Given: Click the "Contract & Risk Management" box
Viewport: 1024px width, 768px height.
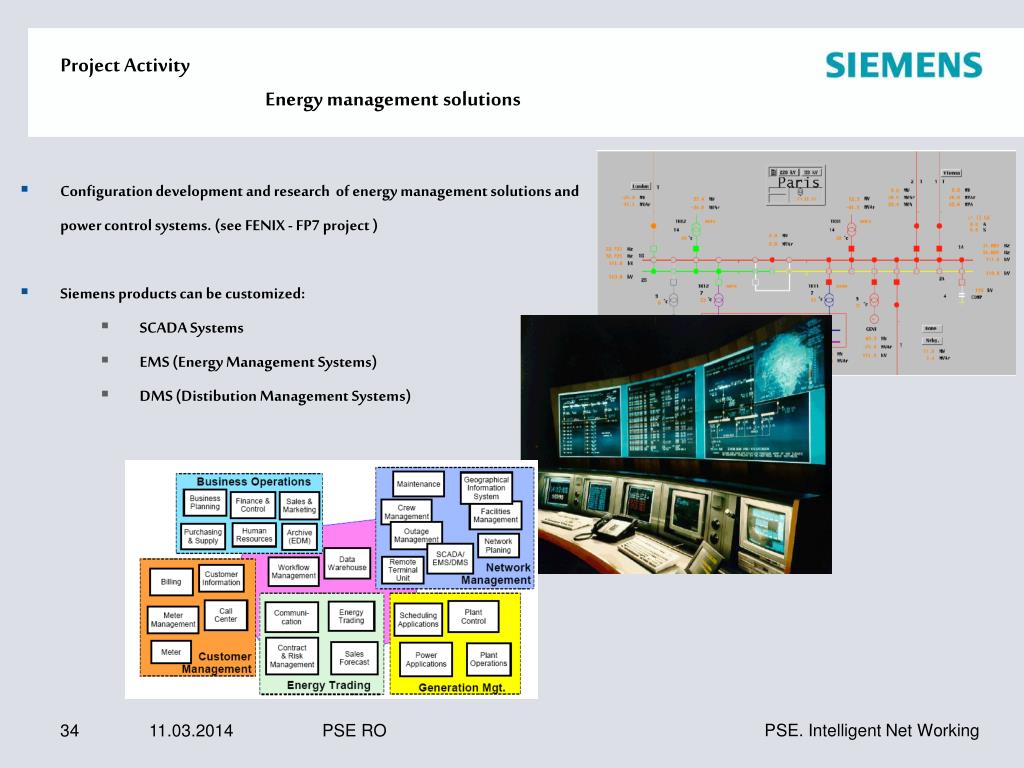Looking at the screenshot, I should point(292,656).
